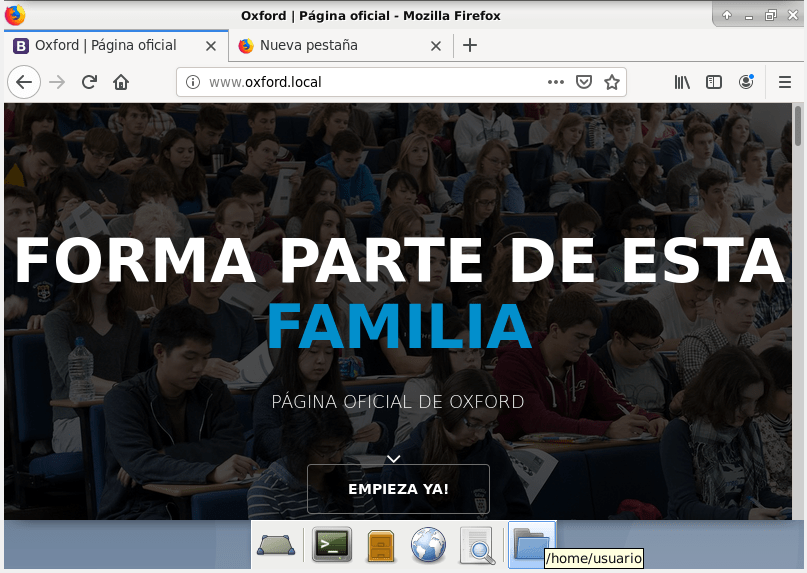Show site information for oxford.local
This screenshot has height=573, width=807.
[193, 82]
